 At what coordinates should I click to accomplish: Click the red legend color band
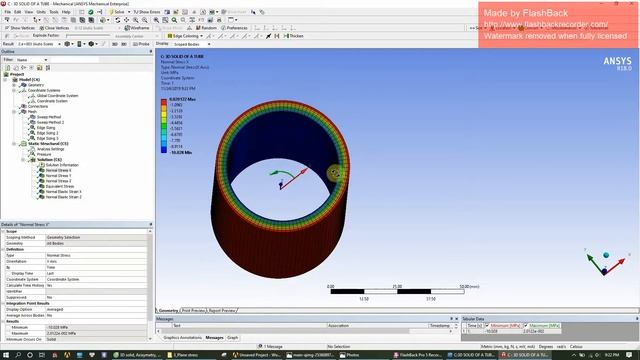pos(164,102)
